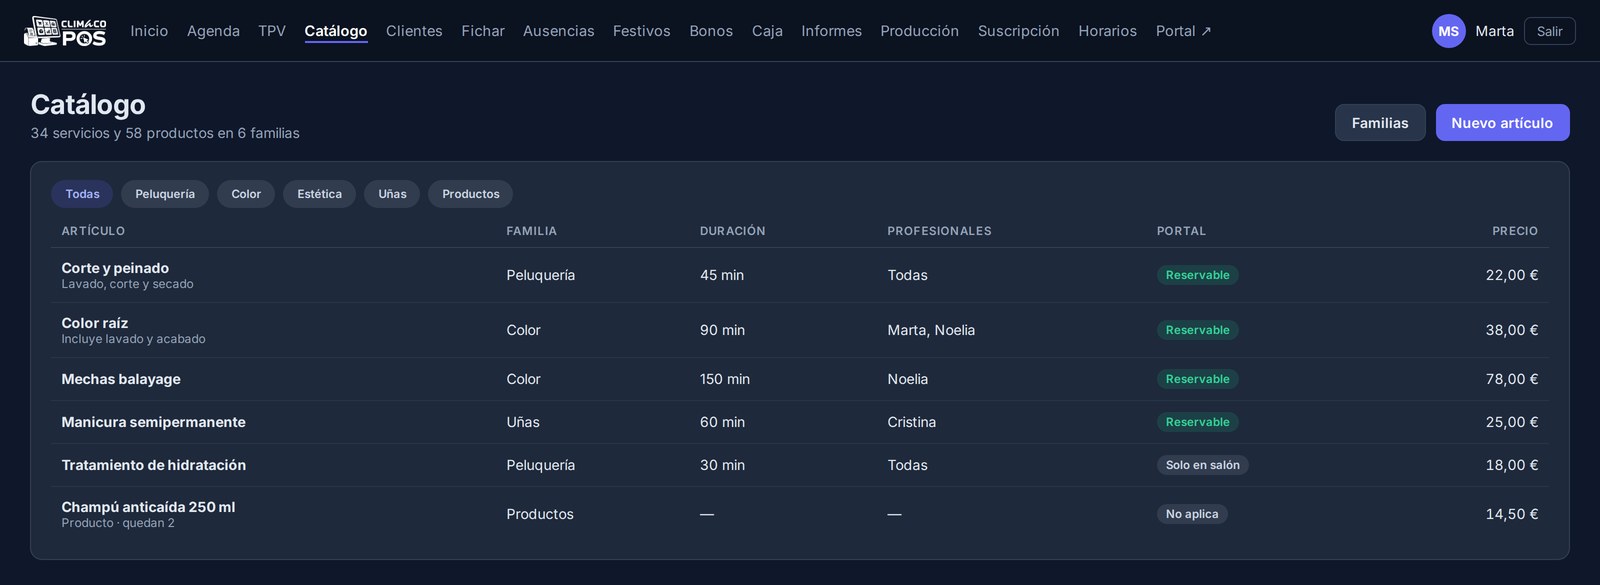The width and height of the screenshot is (1600, 585).
Task: Open the Ausencias section
Action: point(558,31)
